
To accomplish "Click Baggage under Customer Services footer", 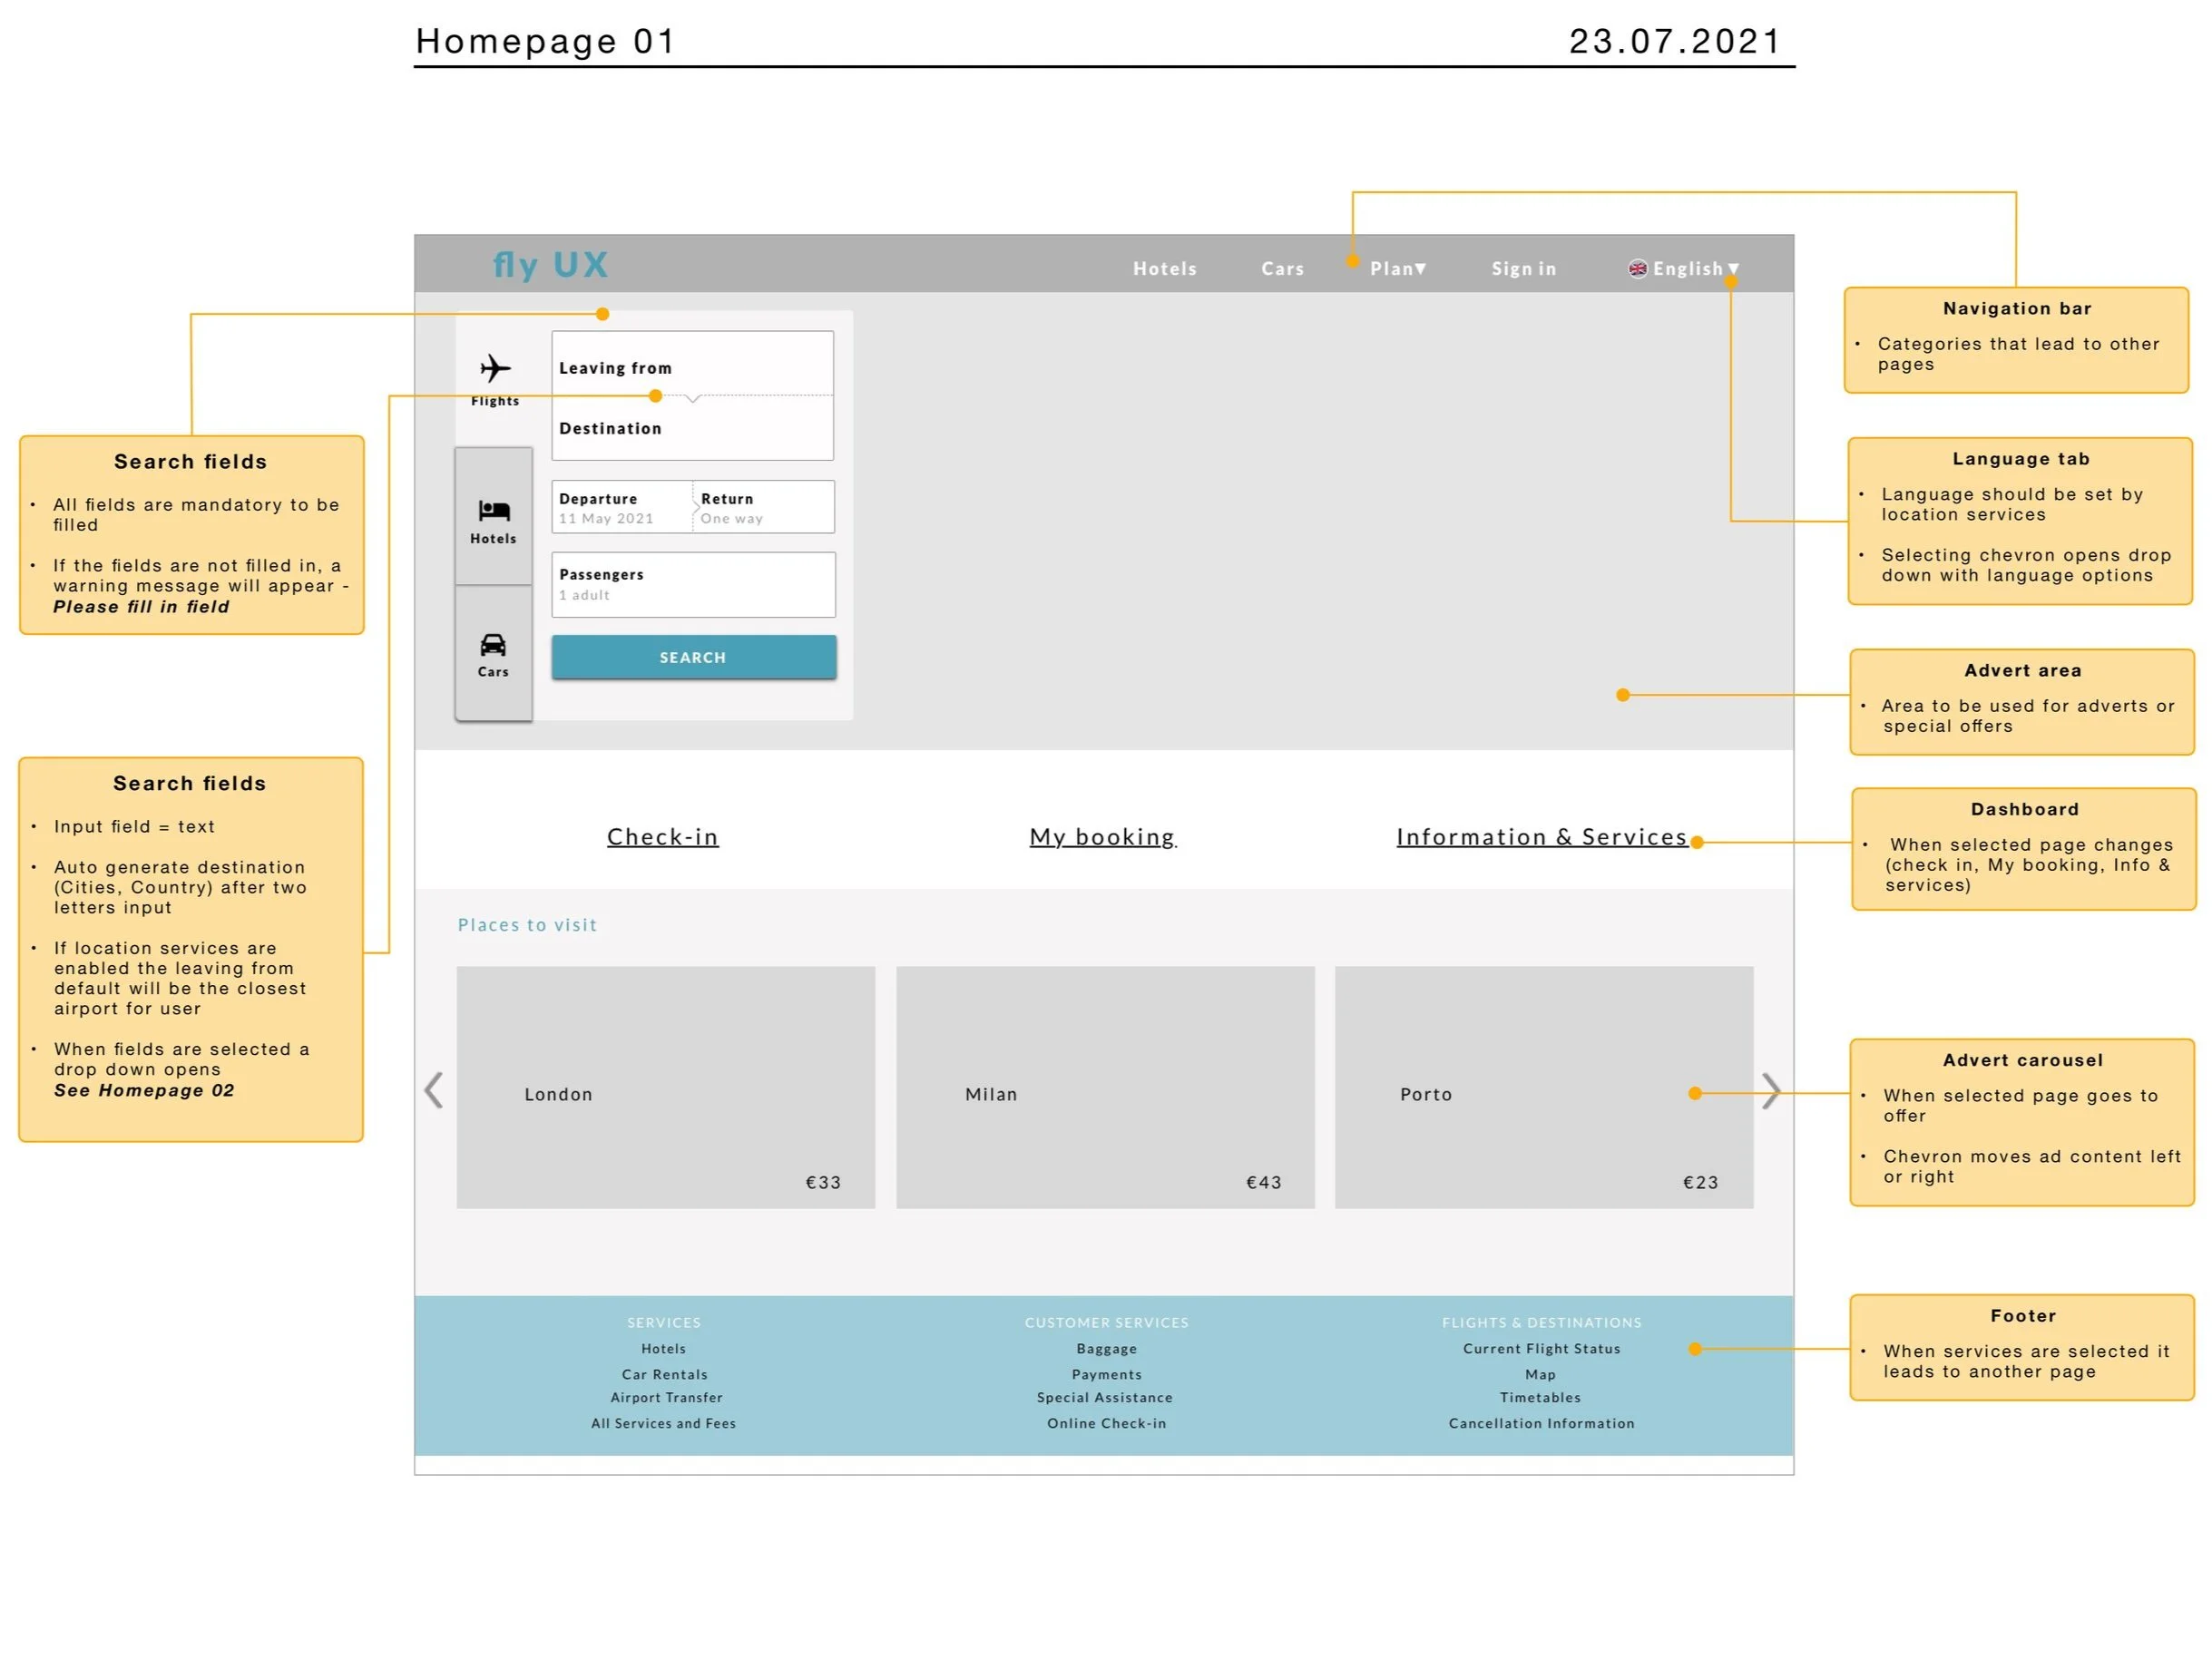I will (1106, 1348).
